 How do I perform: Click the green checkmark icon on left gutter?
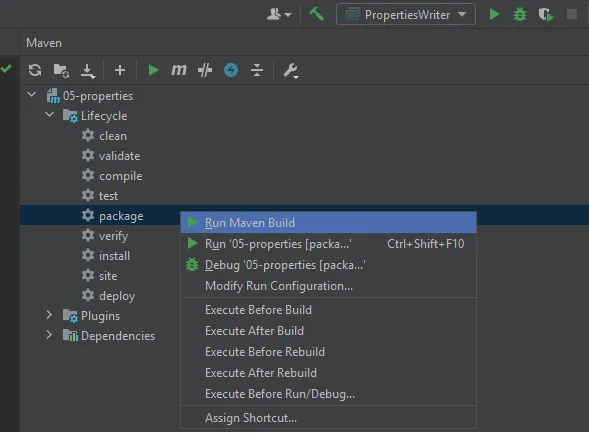click(x=6, y=69)
